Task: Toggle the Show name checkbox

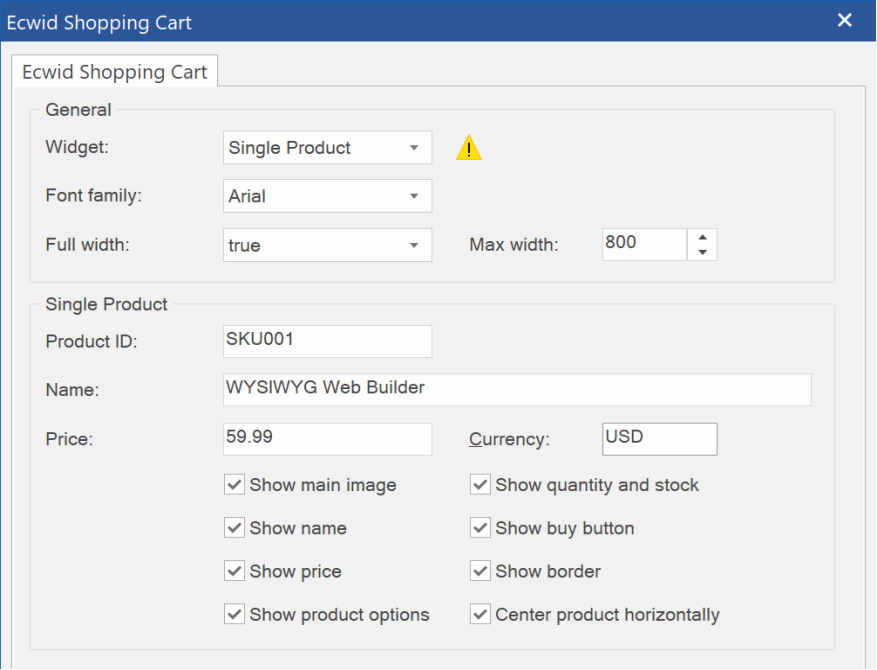Action: coord(235,528)
